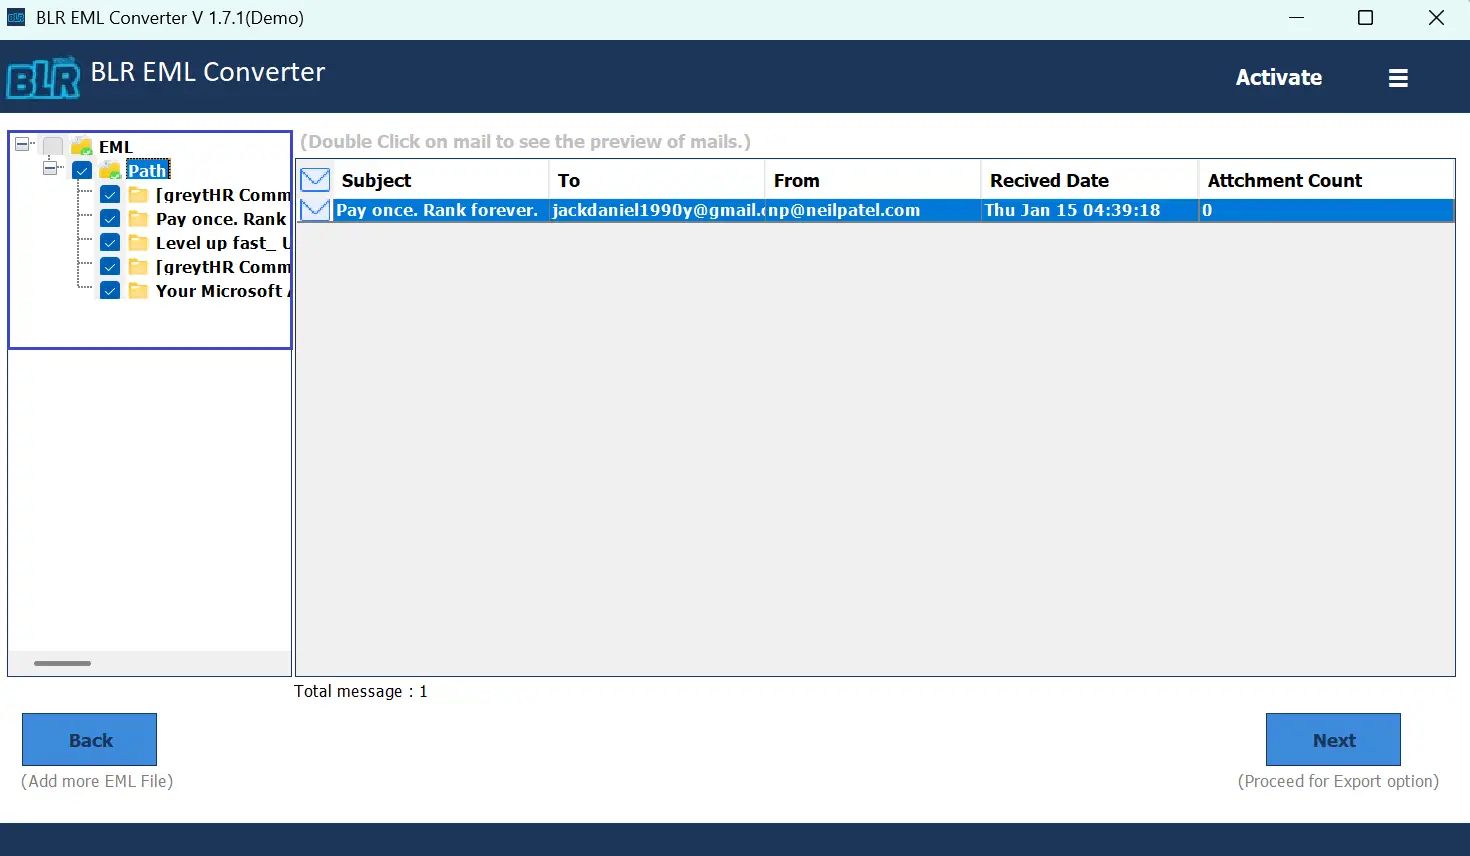Click the envelope icon beside Subject header

click(x=314, y=178)
